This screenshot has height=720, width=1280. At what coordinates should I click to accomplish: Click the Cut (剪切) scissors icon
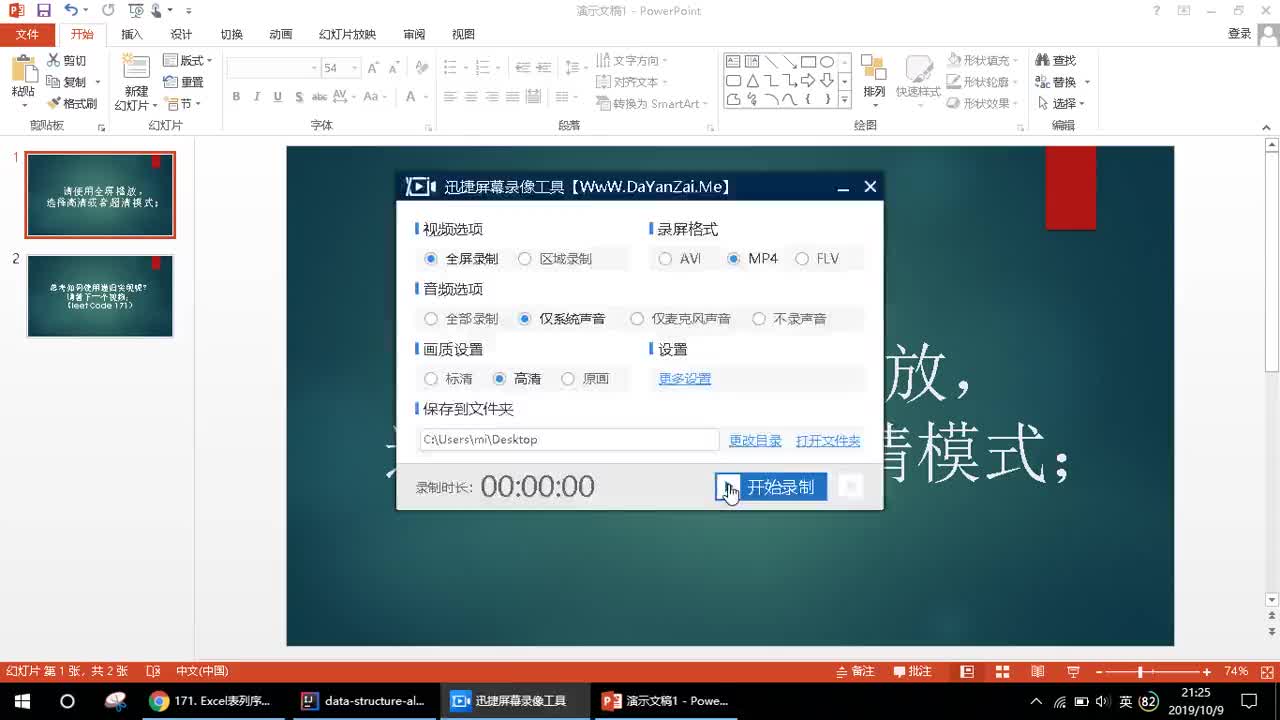(x=54, y=61)
